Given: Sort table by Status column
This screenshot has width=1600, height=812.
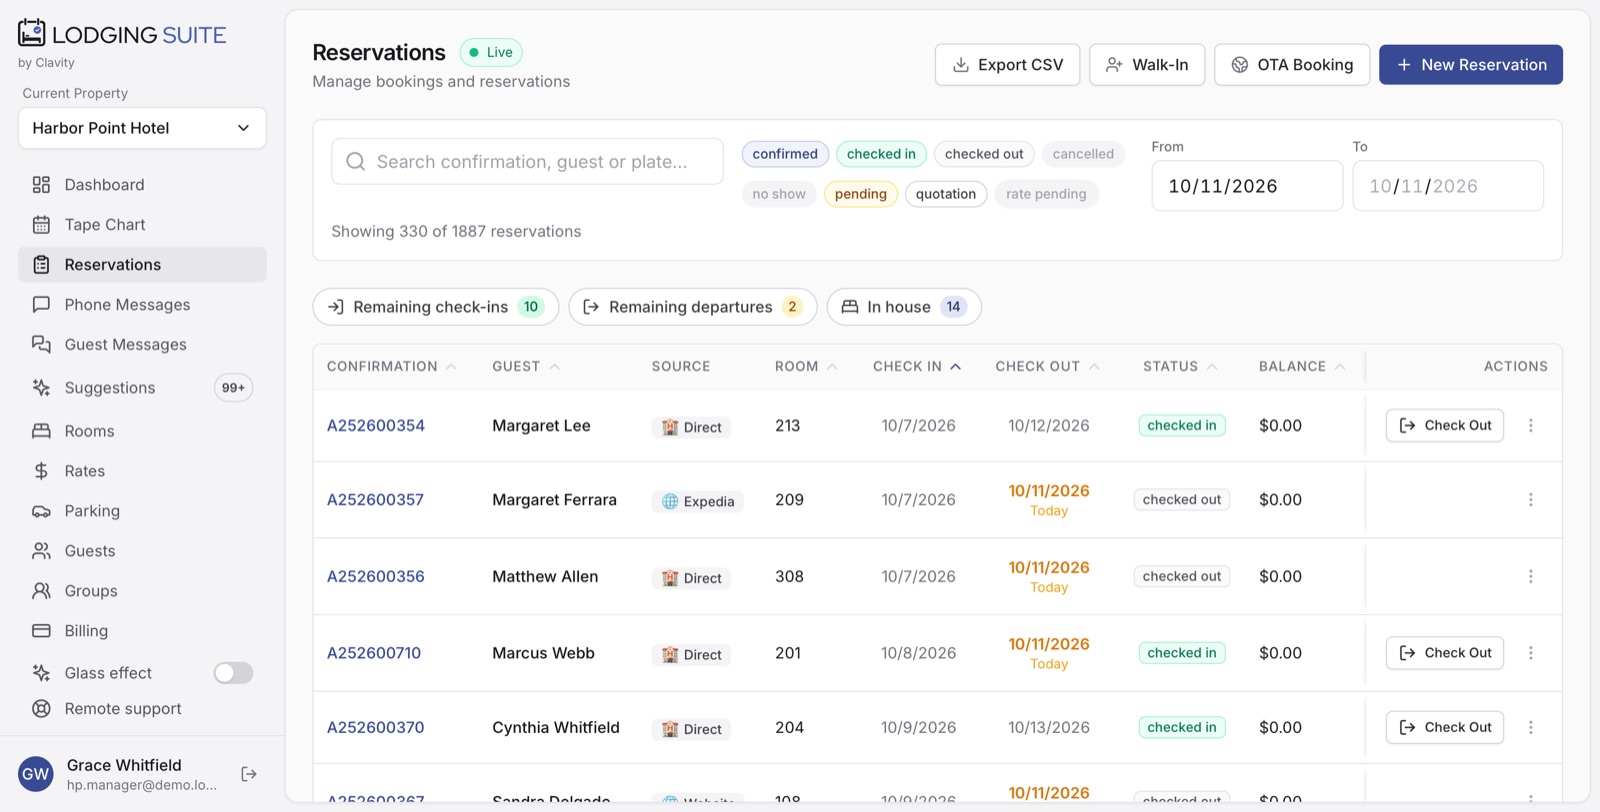Looking at the screenshot, I should pos(1180,367).
